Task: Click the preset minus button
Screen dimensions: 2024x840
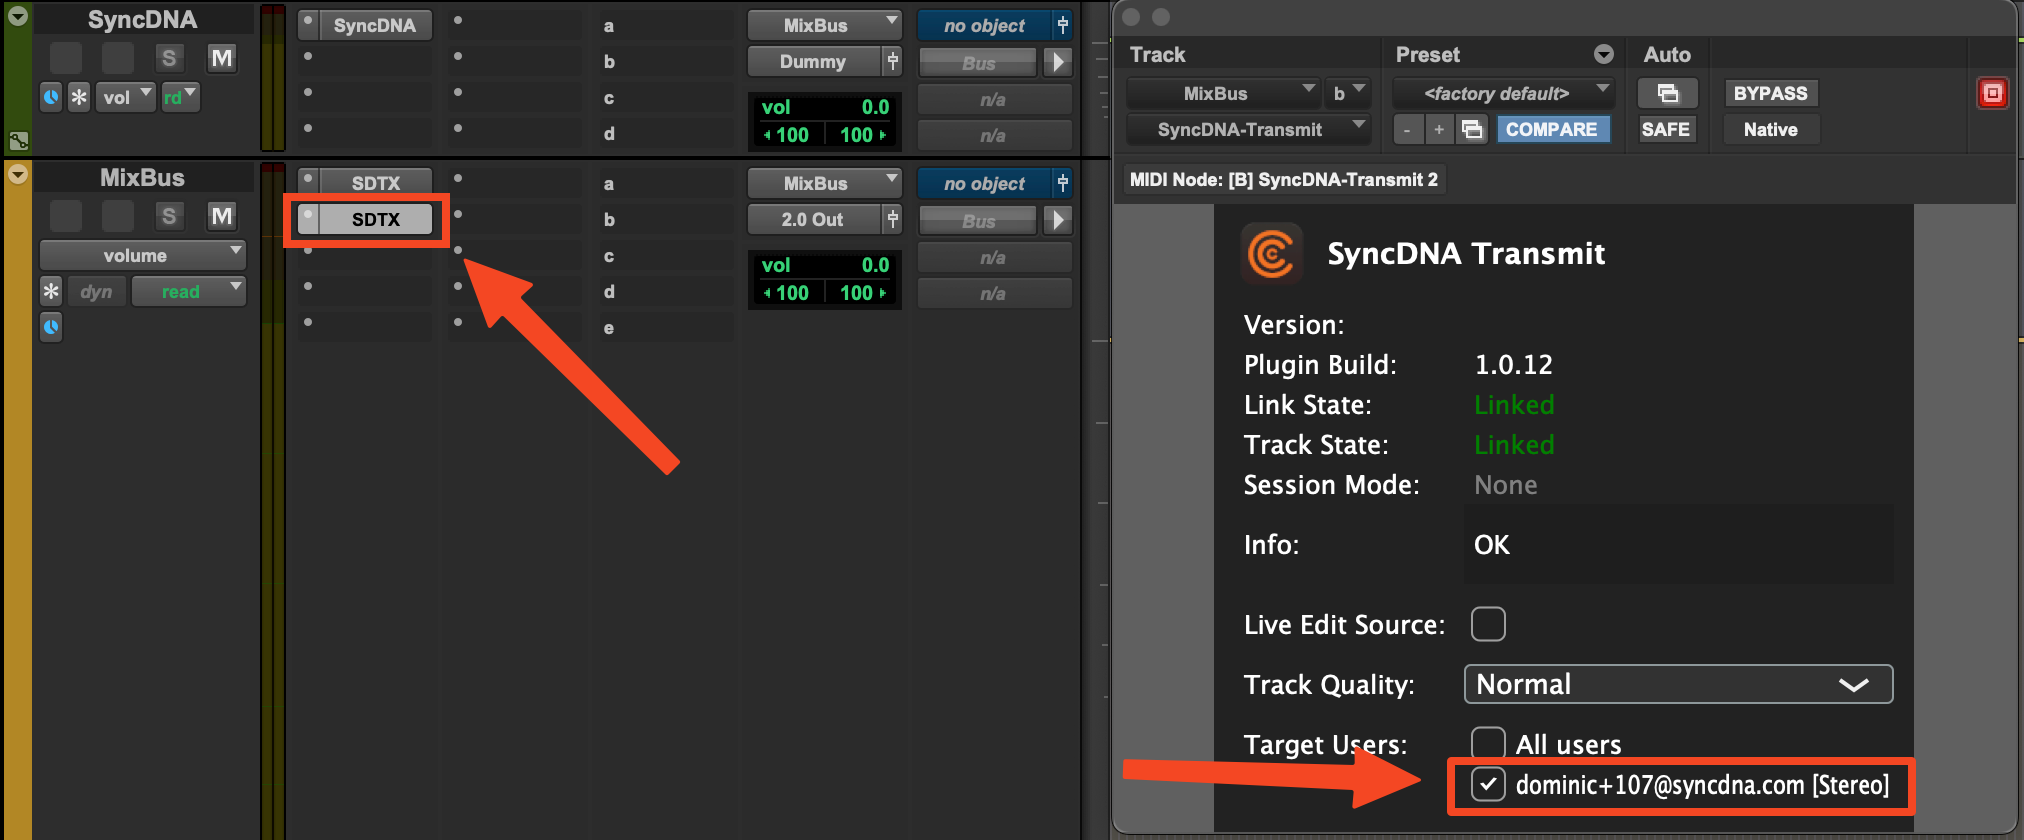Action: click(x=1408, y=130)
